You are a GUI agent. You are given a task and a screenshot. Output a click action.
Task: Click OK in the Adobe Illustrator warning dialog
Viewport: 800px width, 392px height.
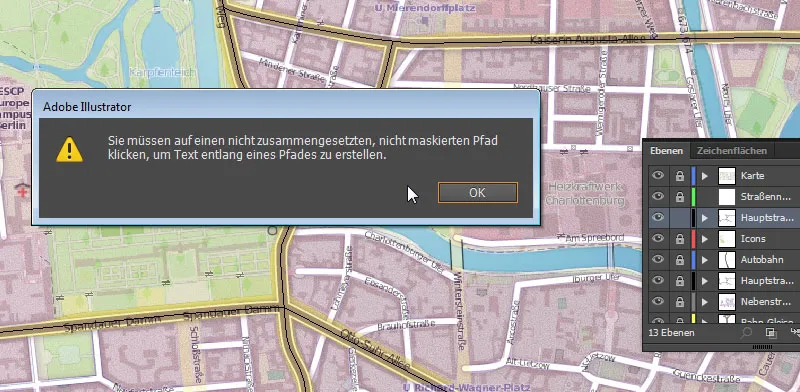pyautogui.click(x=478, y=192)
